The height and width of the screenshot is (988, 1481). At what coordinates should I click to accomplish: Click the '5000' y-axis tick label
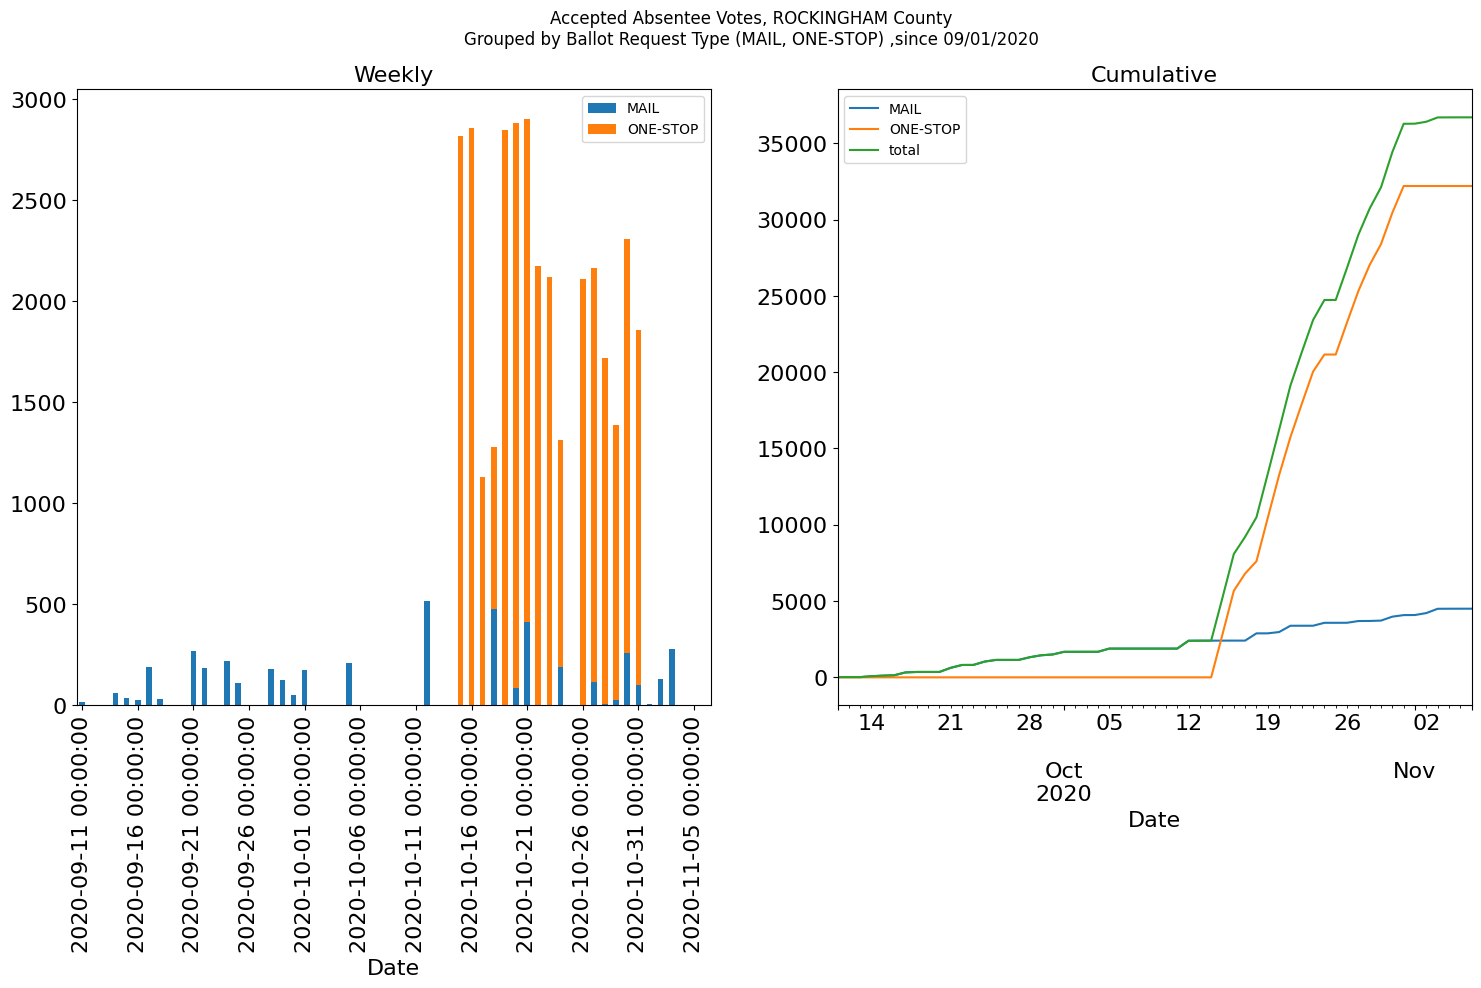coord(800,602)
